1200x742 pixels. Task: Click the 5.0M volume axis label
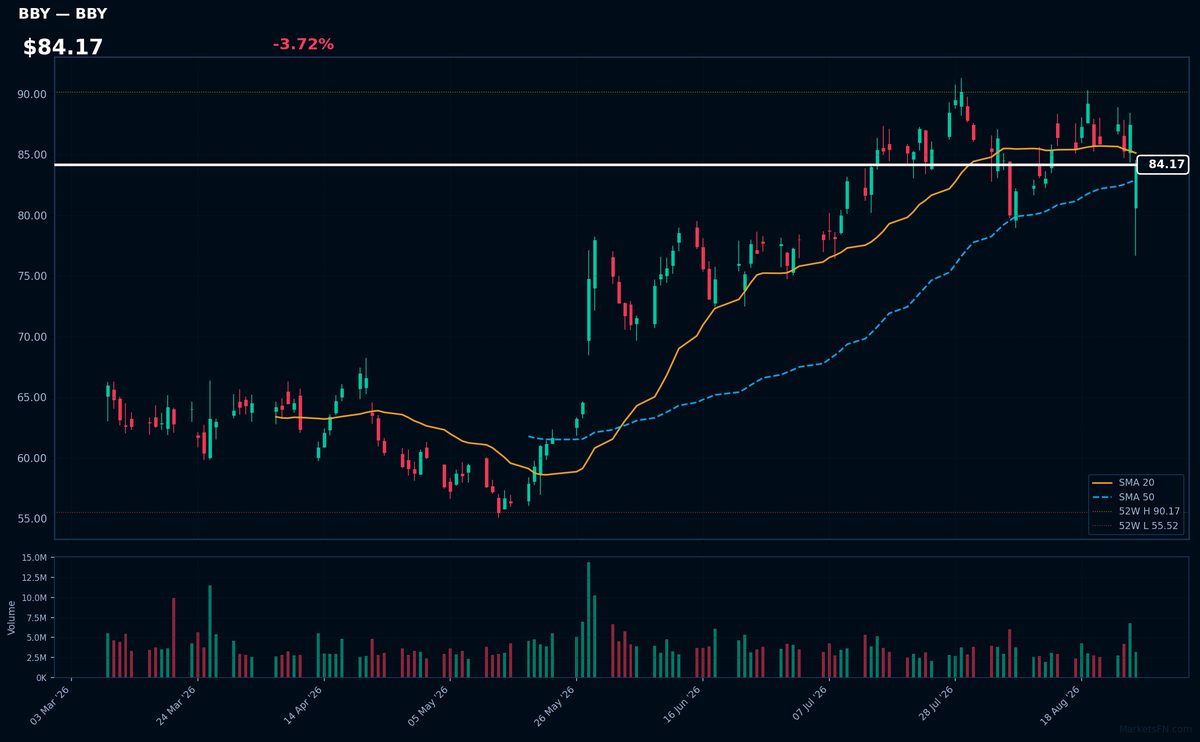pos(36,638)
